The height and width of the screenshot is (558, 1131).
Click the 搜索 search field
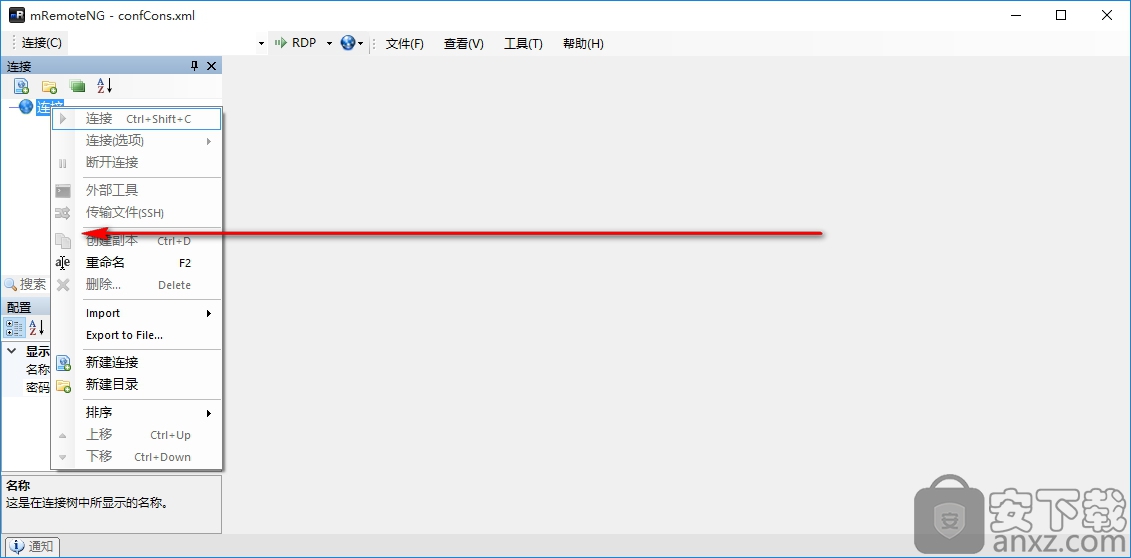click(x=32, y=285)
